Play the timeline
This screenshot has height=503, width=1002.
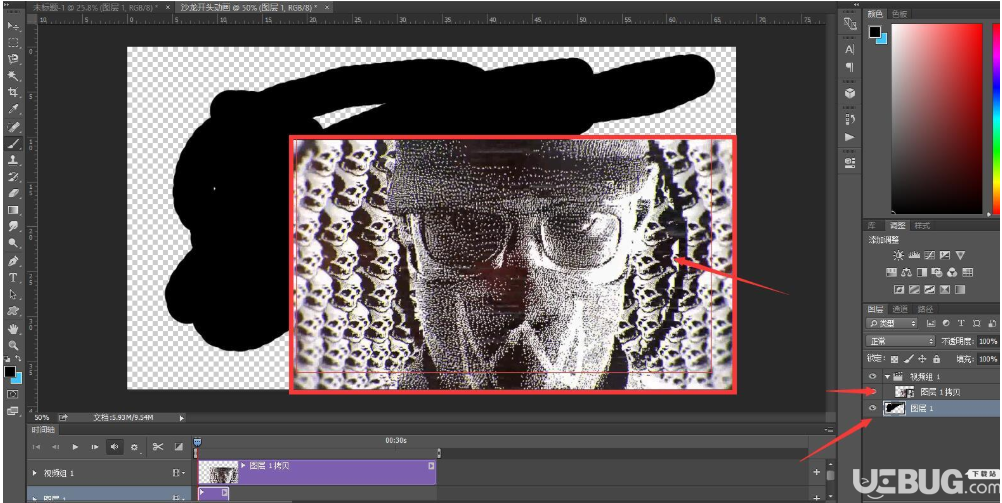tap(75, 447)
